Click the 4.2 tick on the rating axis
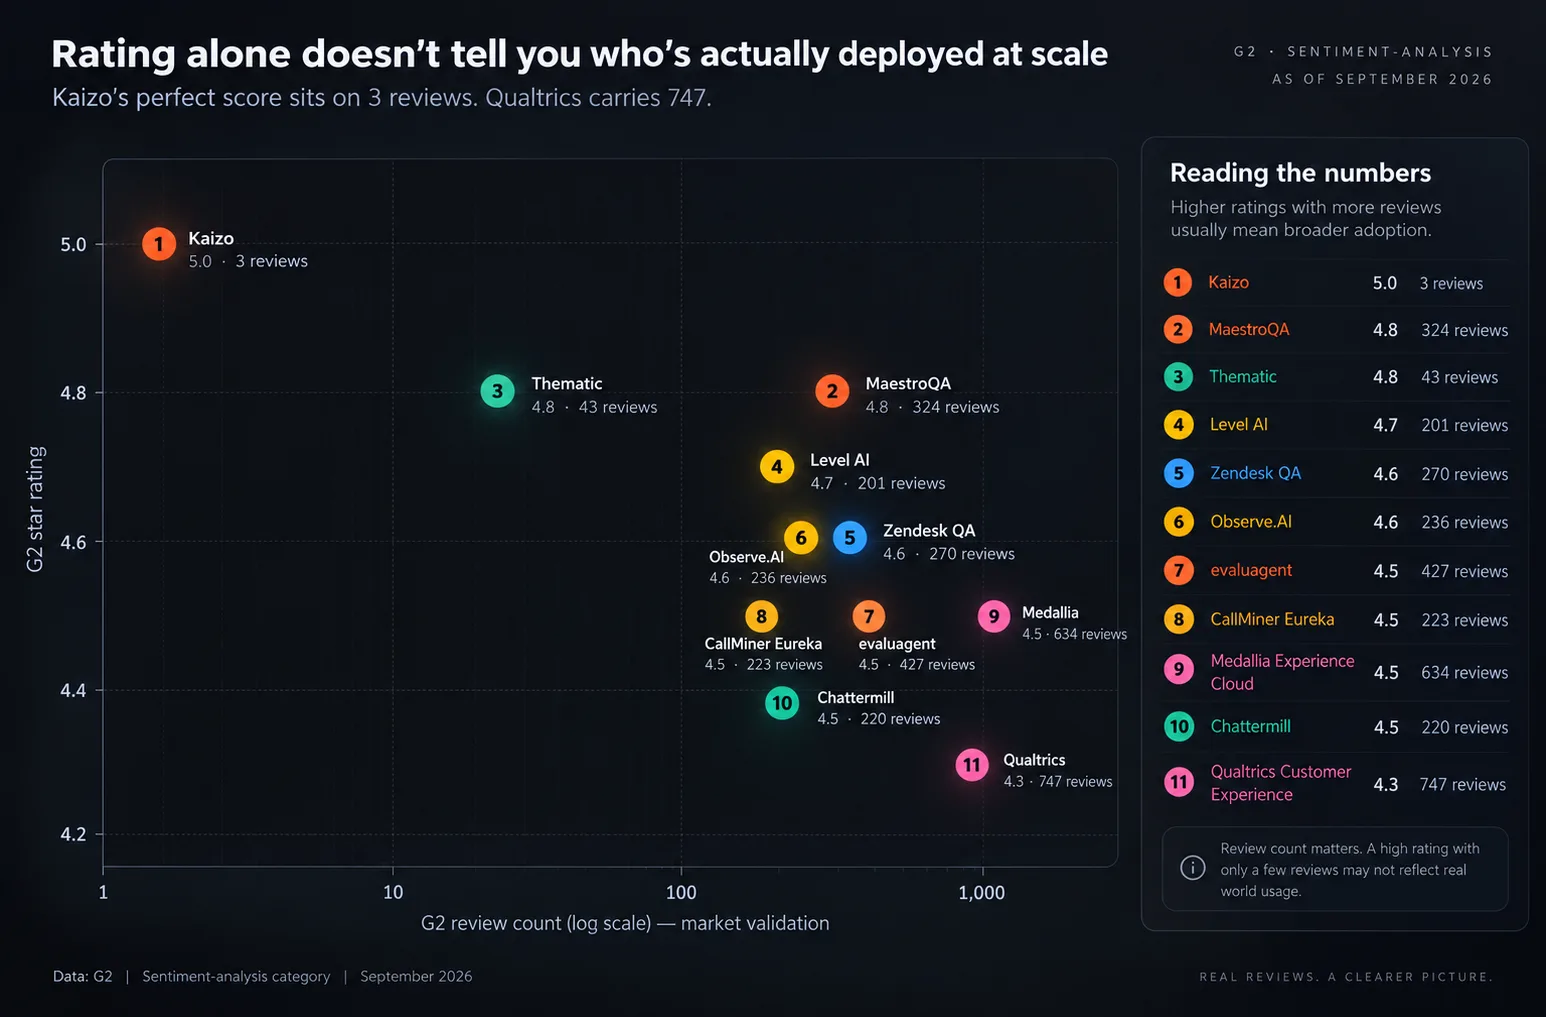This screenshot has width=1546, height=1017. click(73, 835)
